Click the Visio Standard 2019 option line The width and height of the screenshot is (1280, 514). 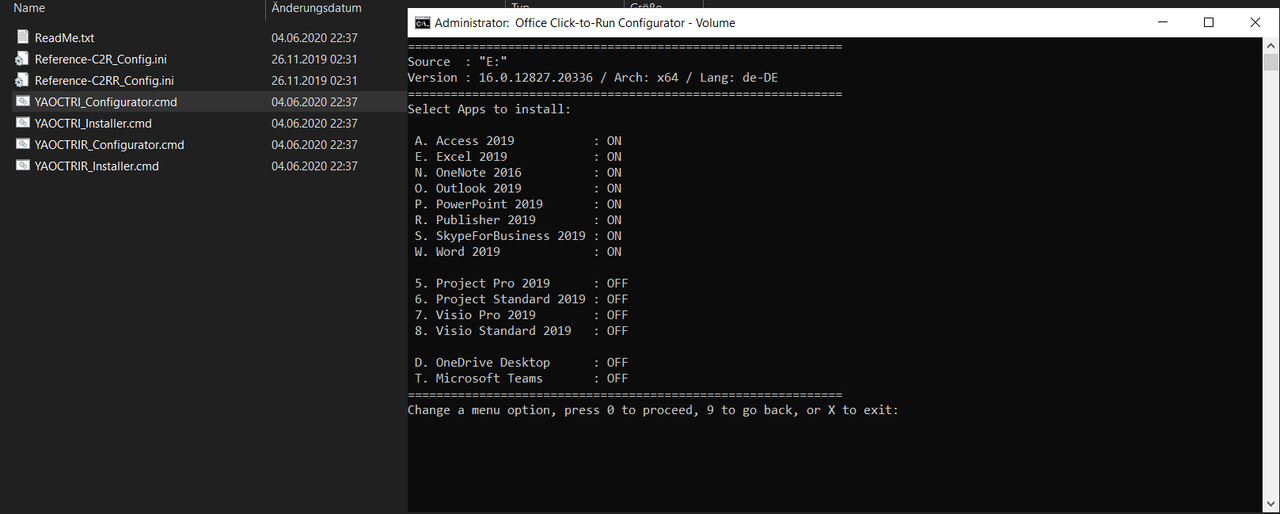tap(521, 331)
